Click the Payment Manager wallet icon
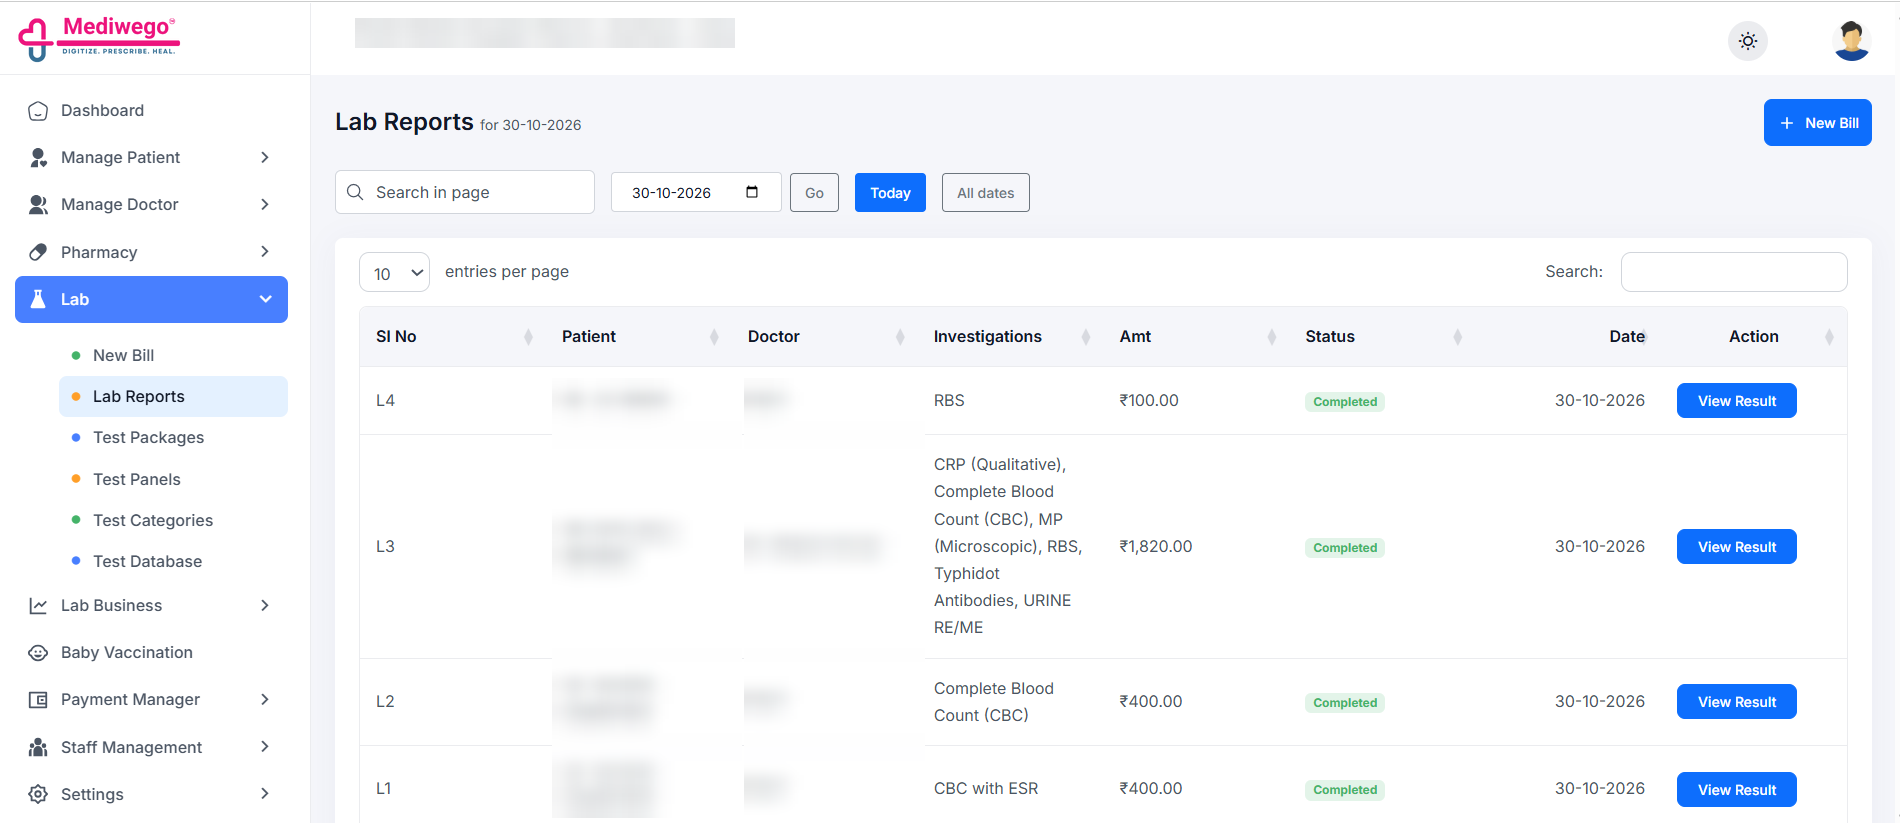Screen dimensions: 1900x823 point(38,700)
